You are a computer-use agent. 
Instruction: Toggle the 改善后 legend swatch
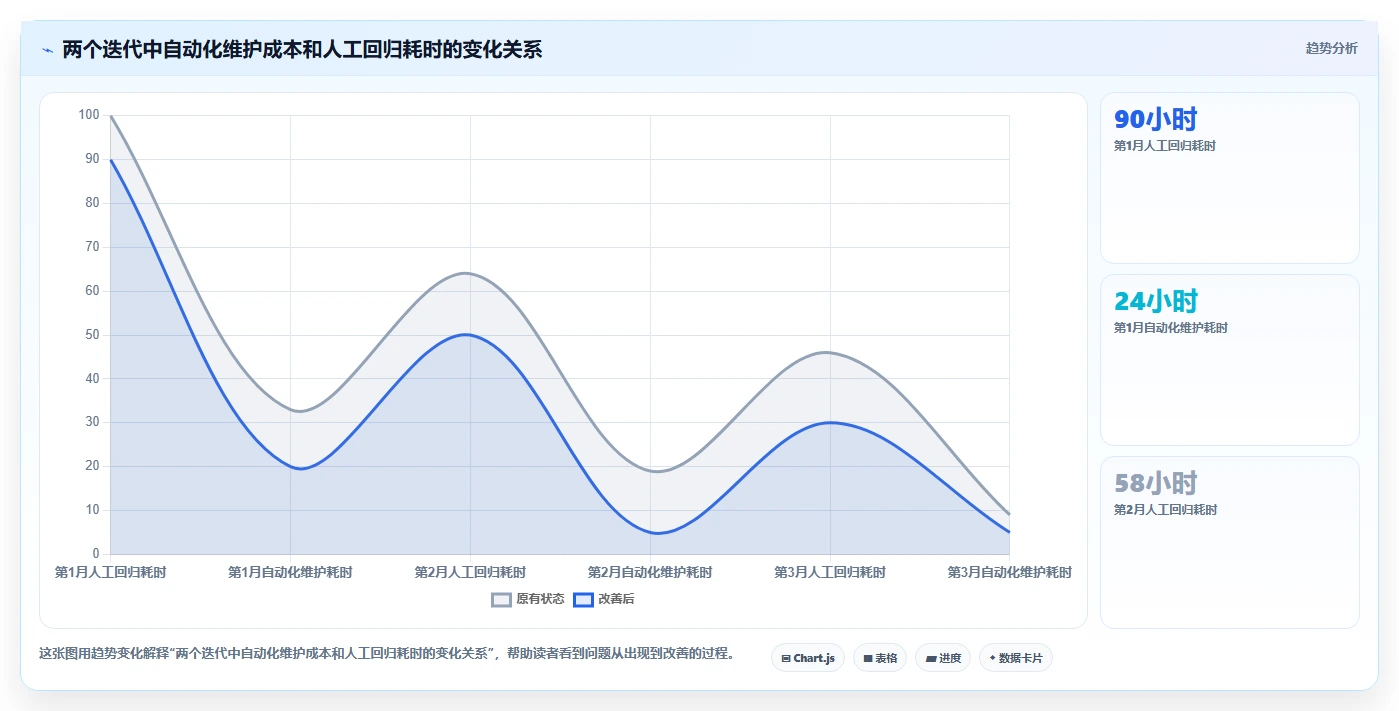pos(583,599)
